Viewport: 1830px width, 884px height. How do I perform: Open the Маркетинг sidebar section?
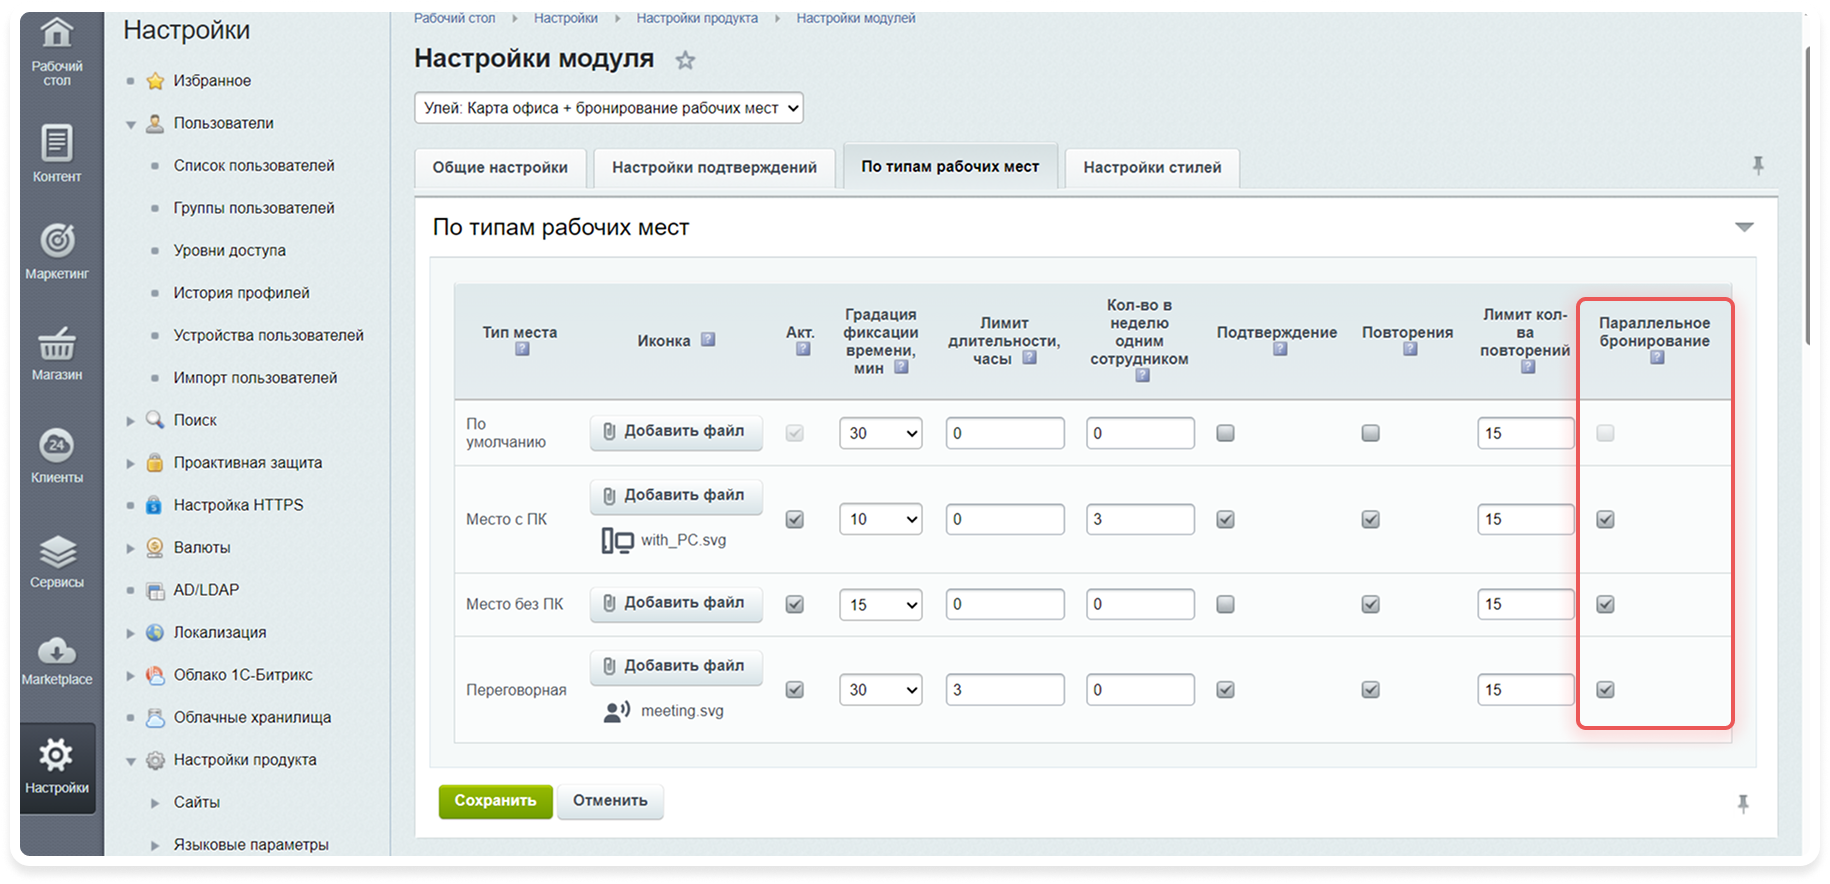[57, 250]
